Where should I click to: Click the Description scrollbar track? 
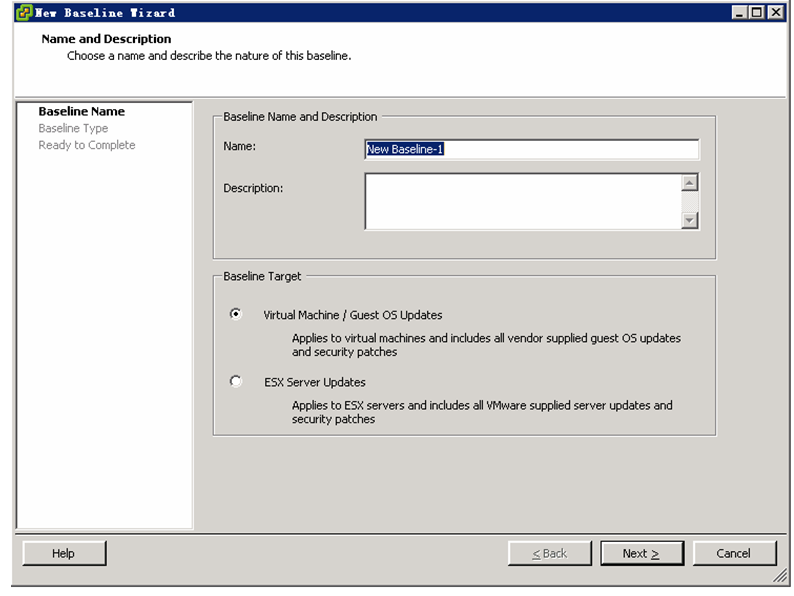(689, 201)
